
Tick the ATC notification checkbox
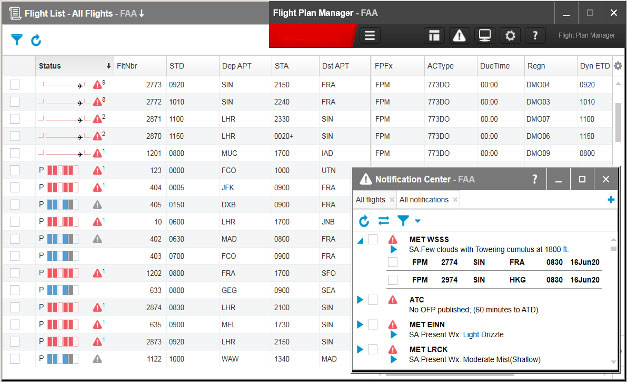[373, 300]
